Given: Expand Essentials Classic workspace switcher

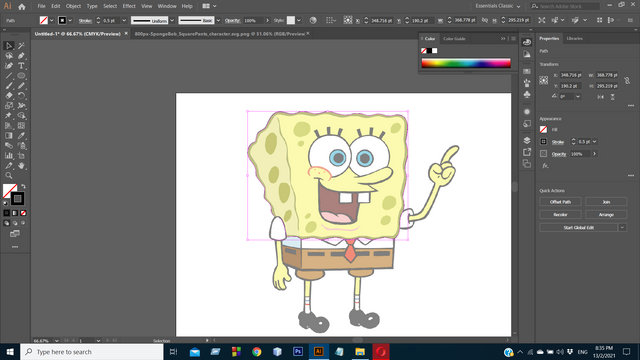Looking at the screenshot, I should click(498, 6).
